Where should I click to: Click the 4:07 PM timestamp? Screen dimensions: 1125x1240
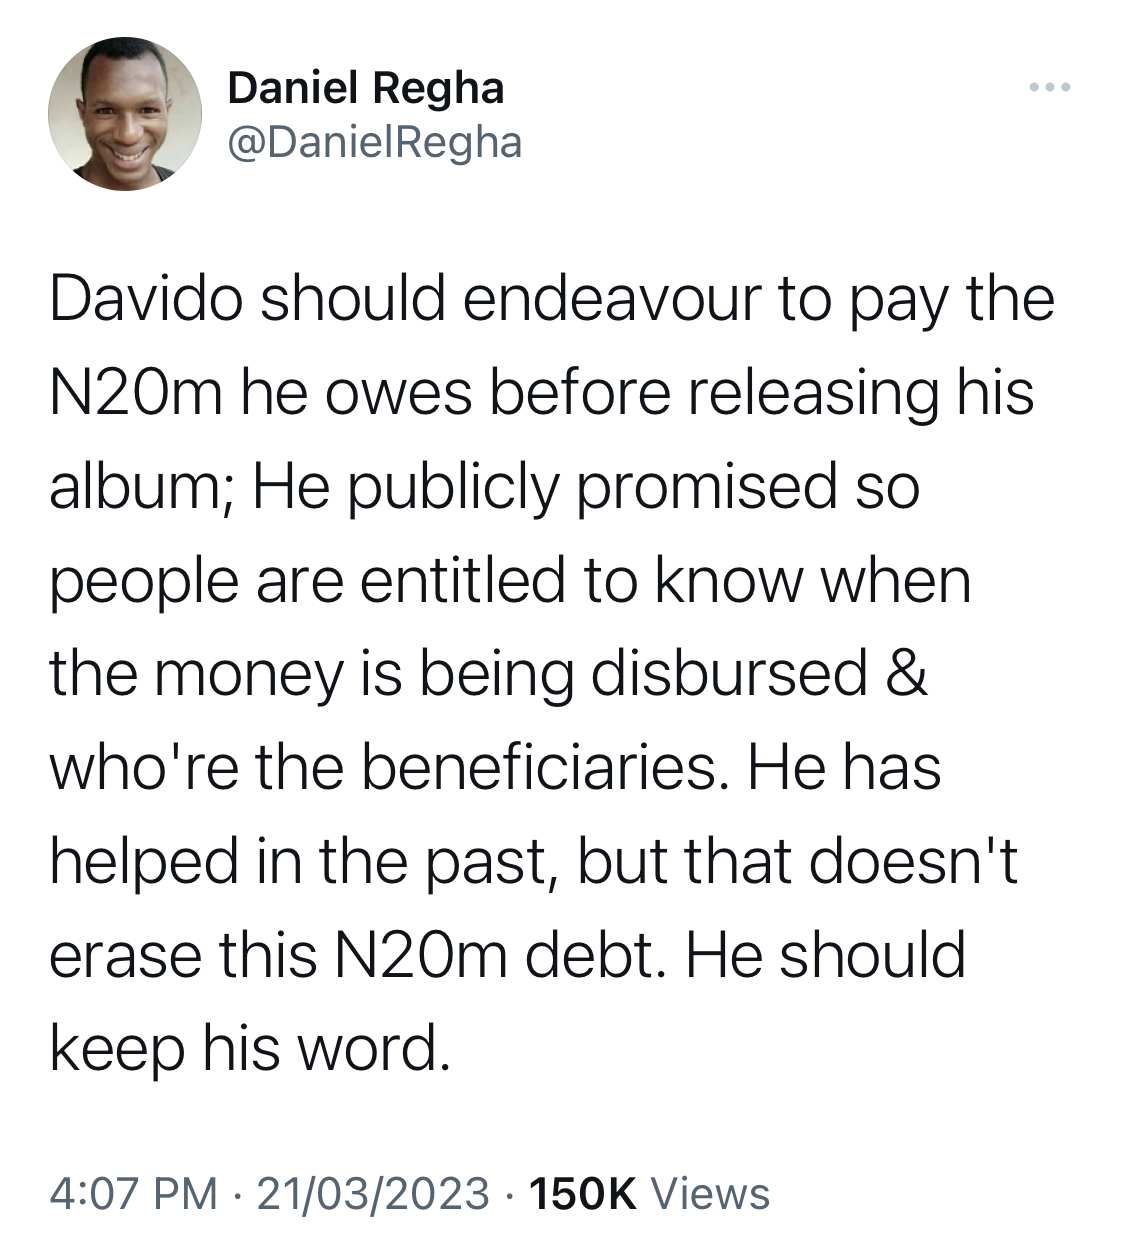click(133, 1193)
